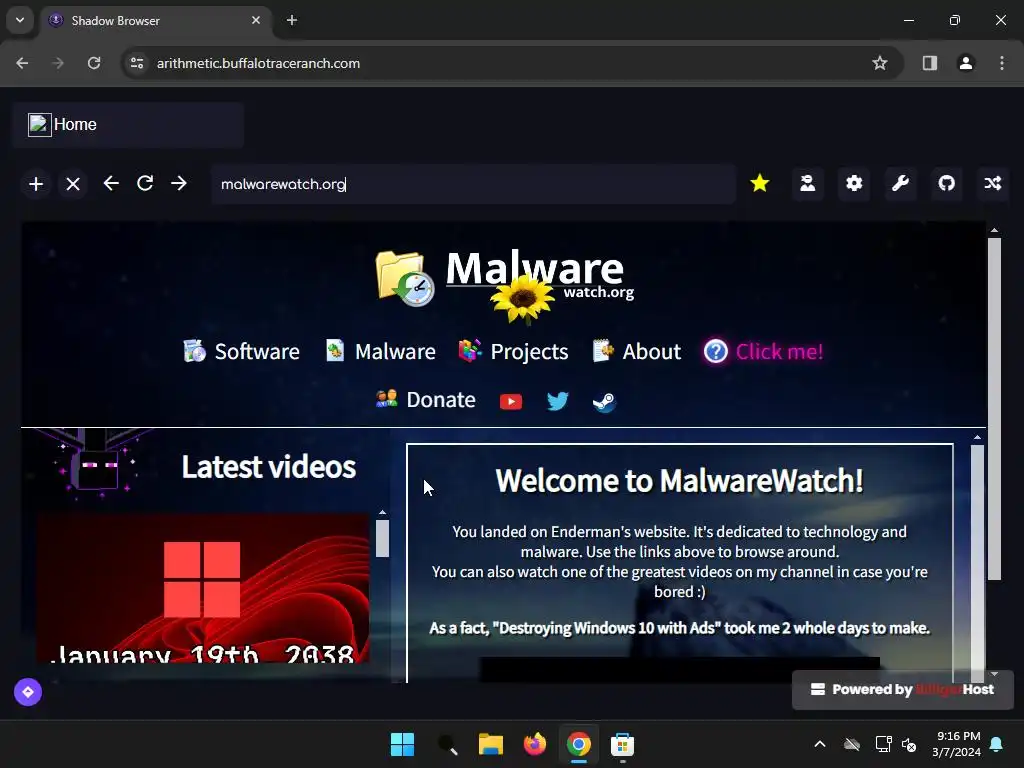Open the wrench tools icon
The width and height of the screenshot is (1024, 768).
pos(901,184)
